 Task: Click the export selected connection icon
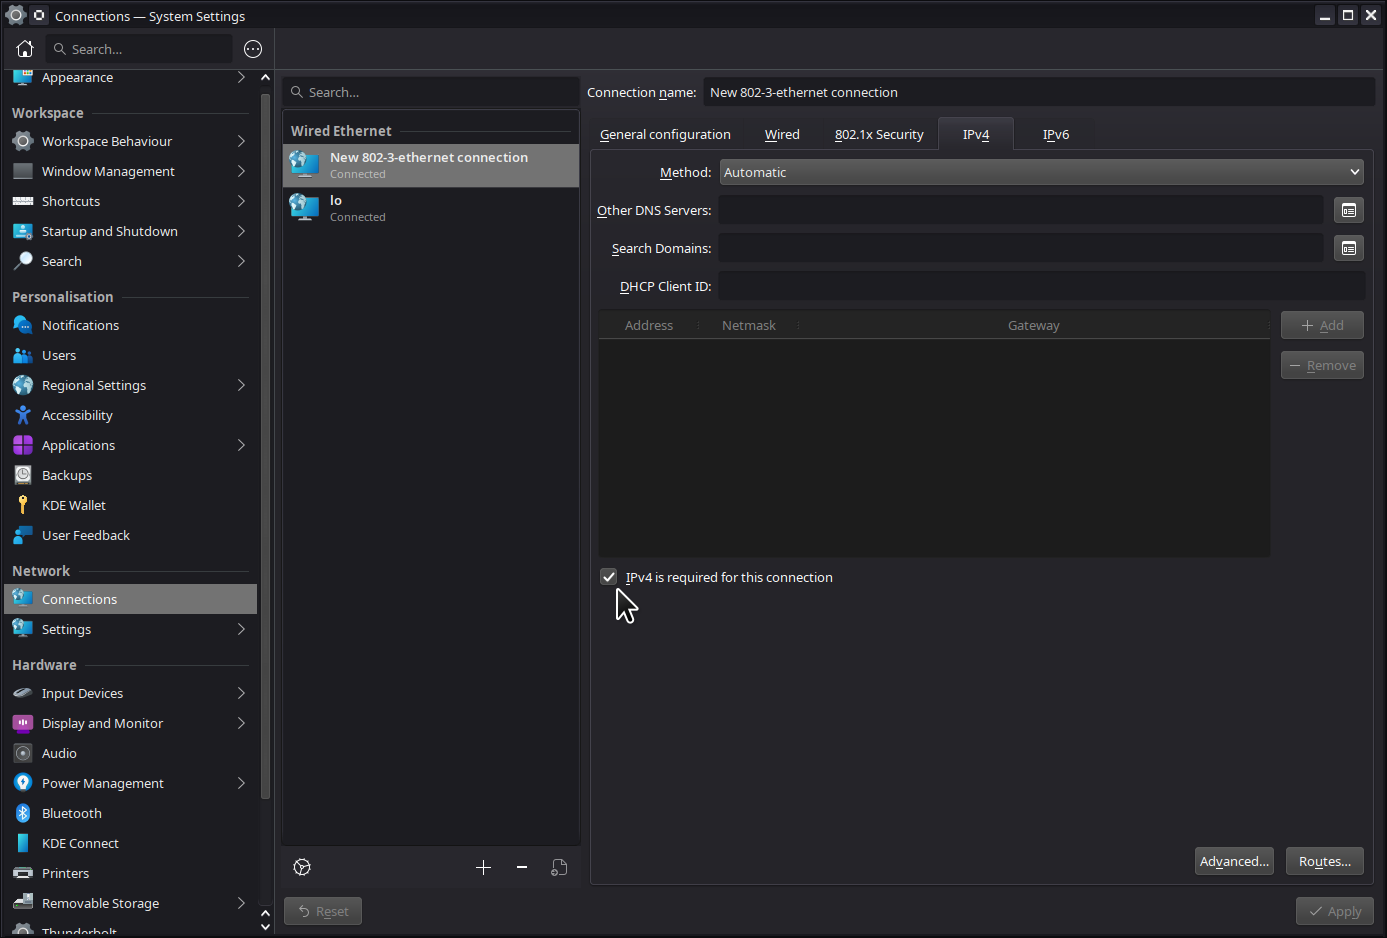point(559,867)
